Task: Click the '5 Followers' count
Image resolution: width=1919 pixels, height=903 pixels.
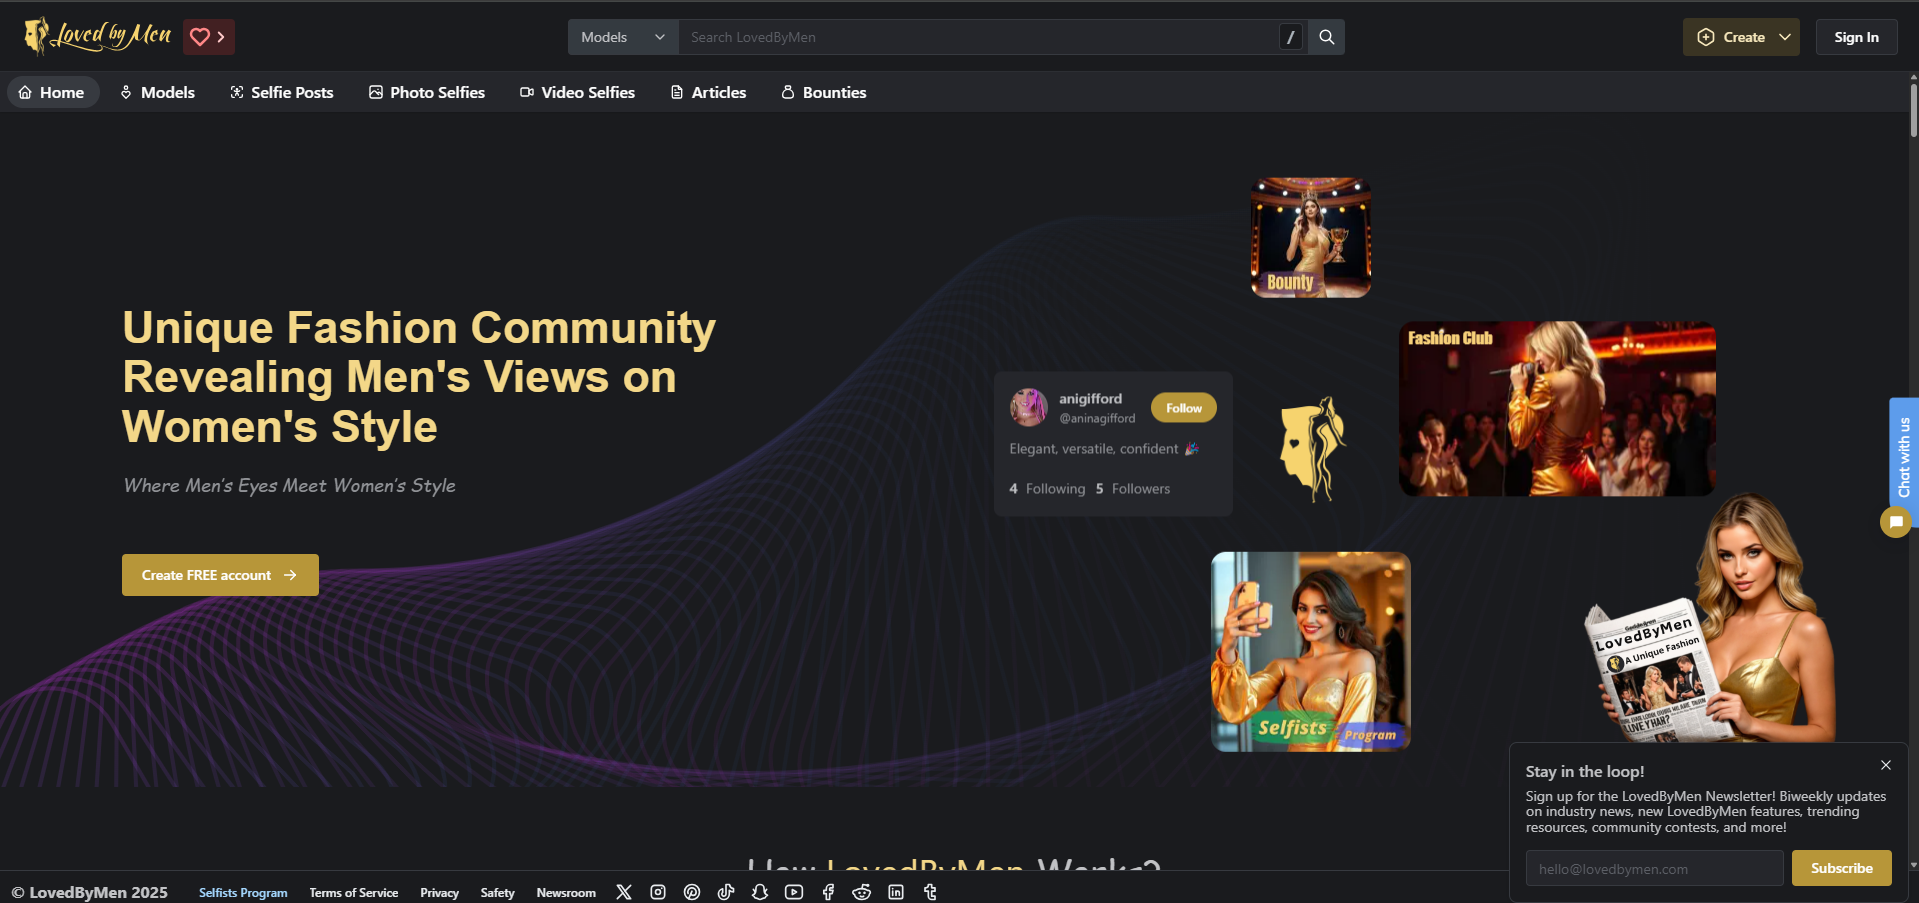Action: (x=1133, y=489)
